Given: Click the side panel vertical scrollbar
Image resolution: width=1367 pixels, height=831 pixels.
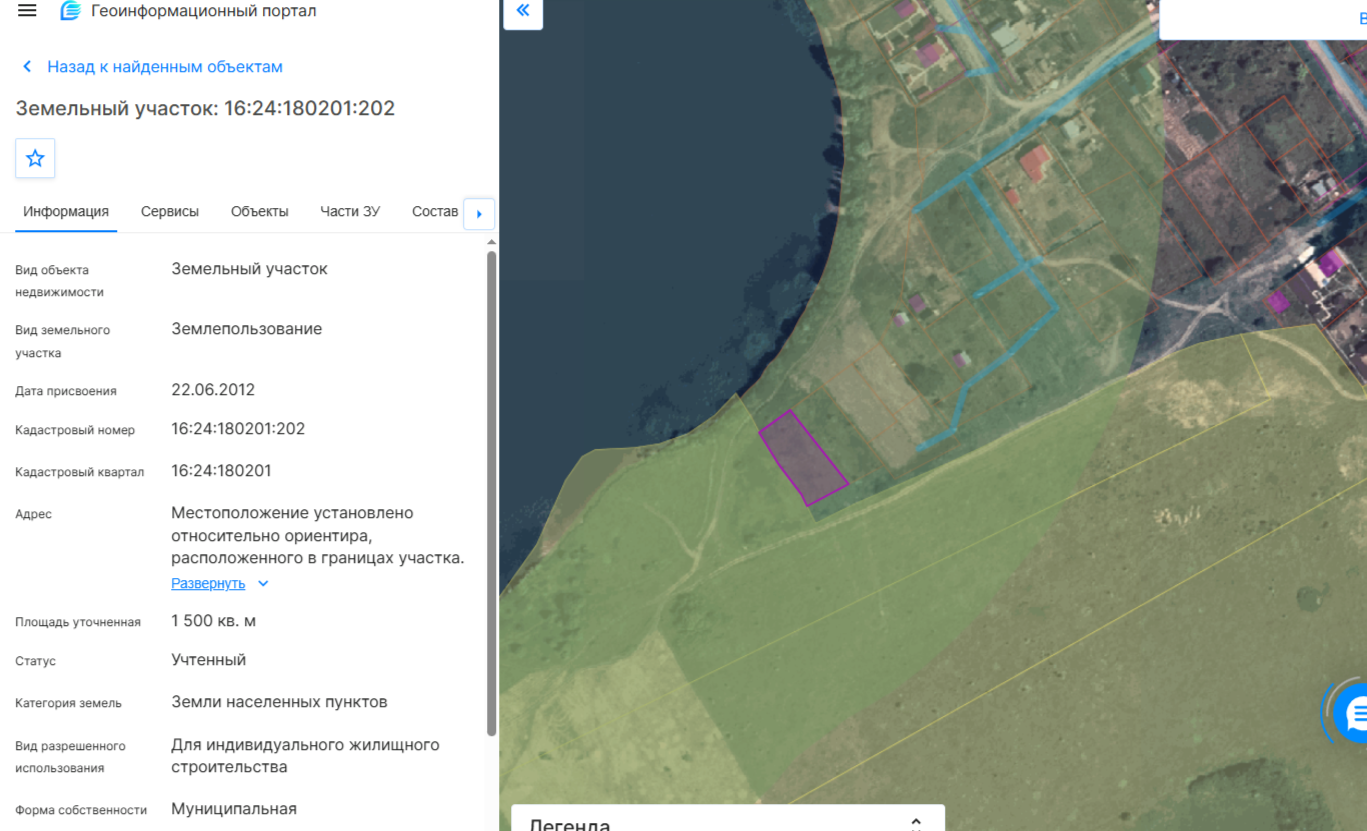Looking at the screenshot, I should coord(491,494).
